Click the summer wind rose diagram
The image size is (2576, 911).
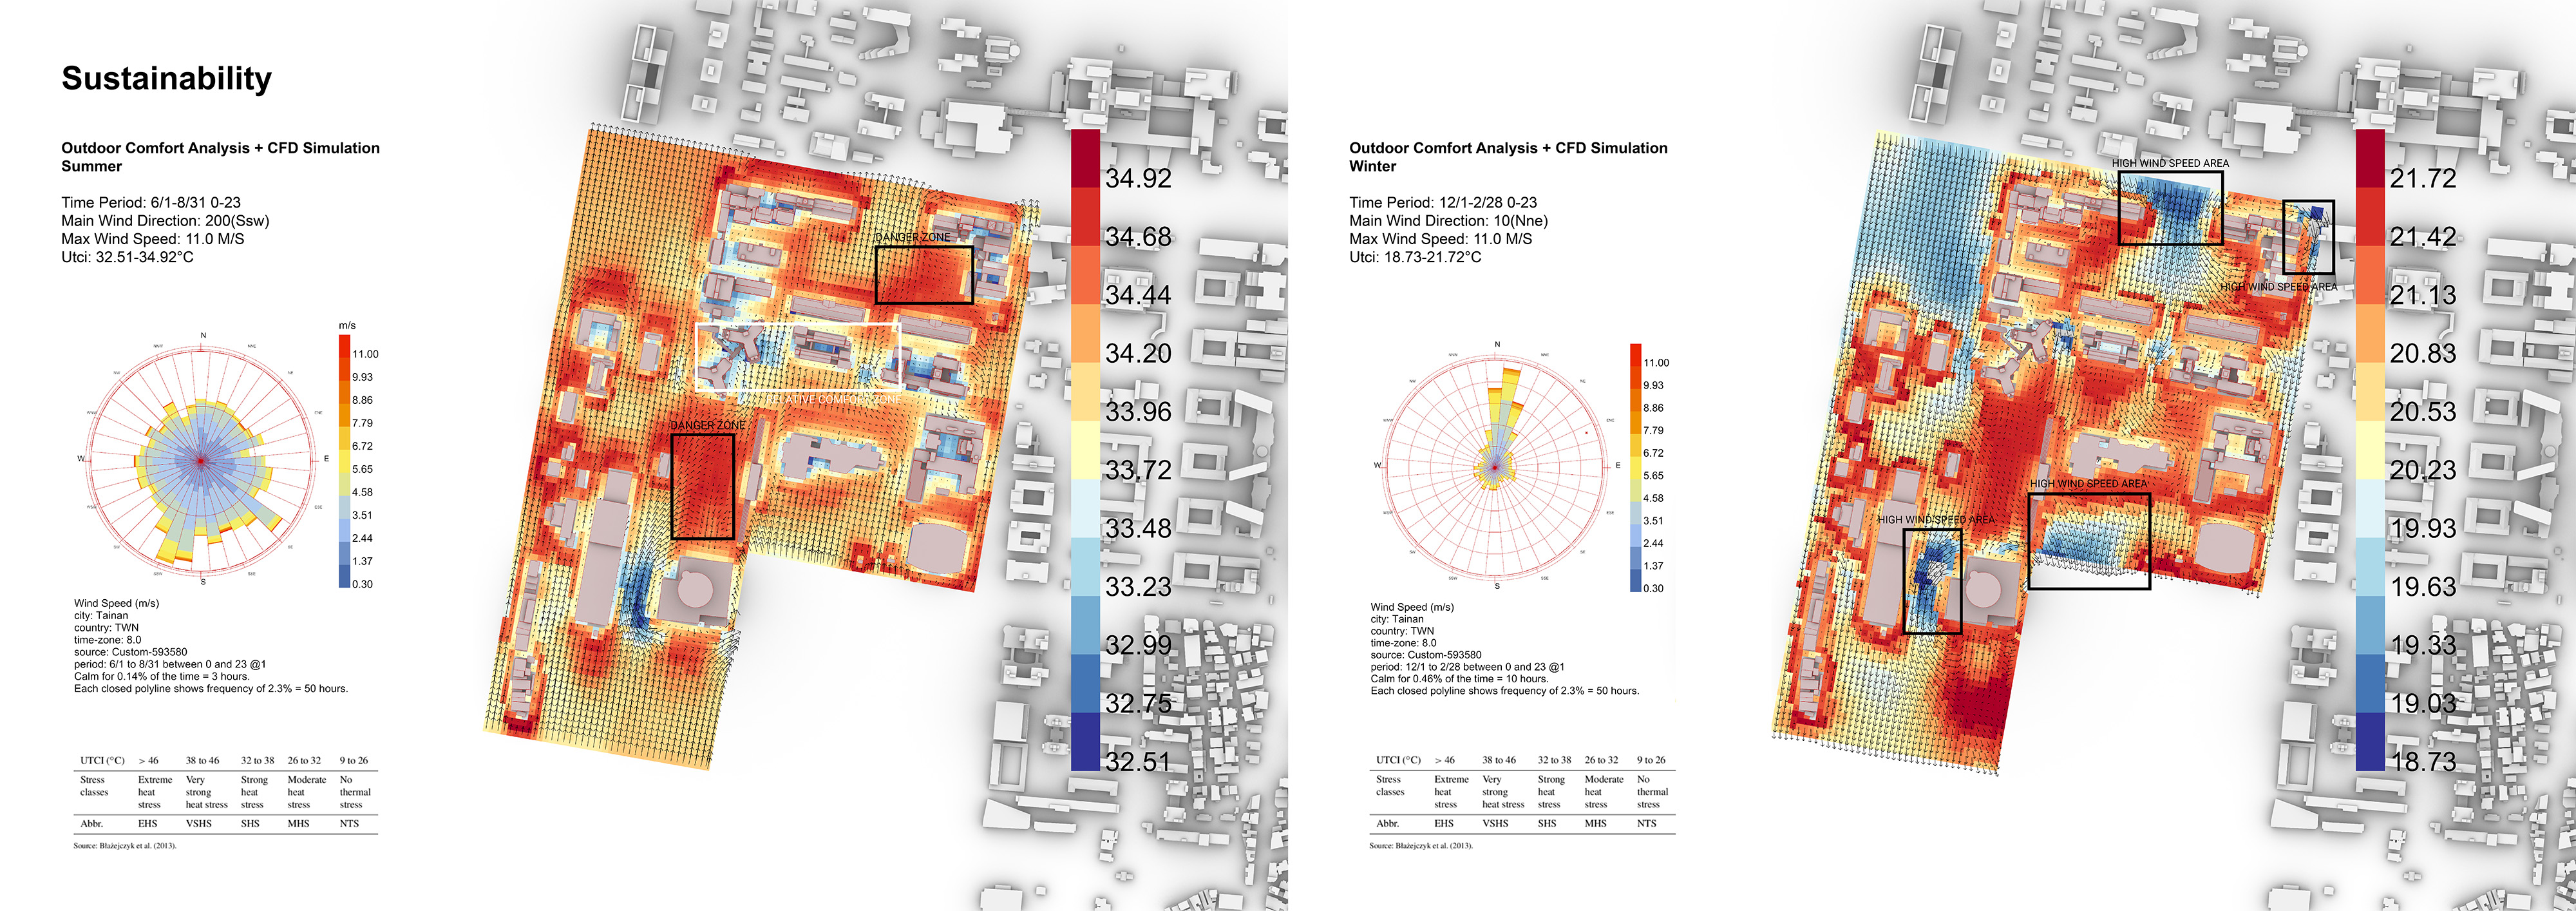[201, 460]
